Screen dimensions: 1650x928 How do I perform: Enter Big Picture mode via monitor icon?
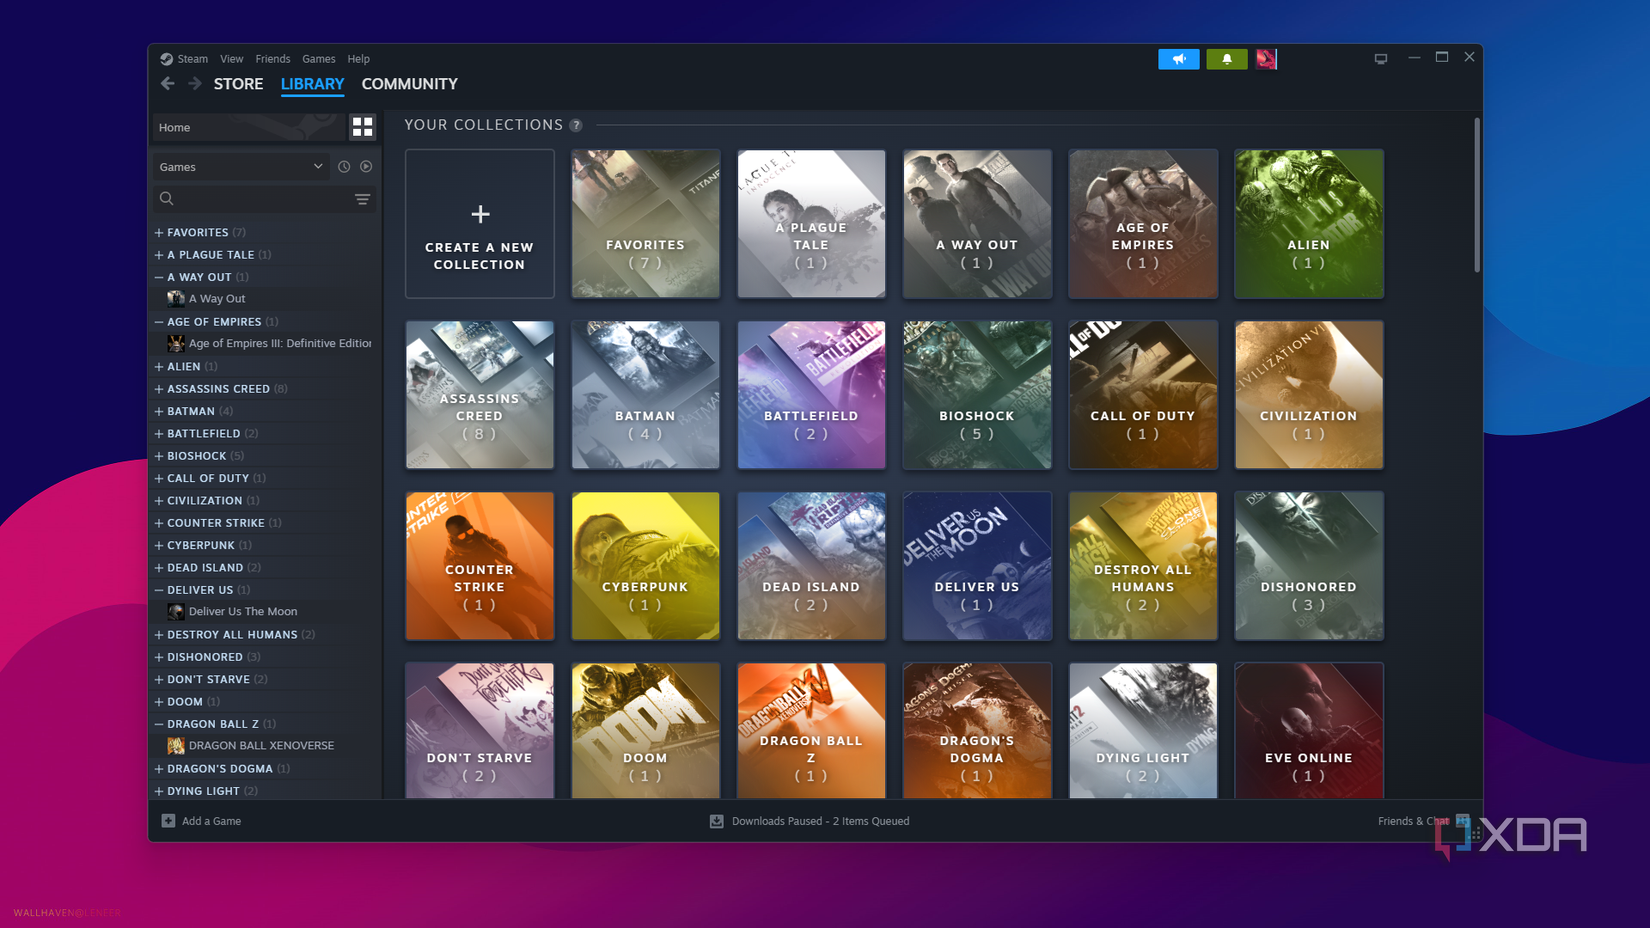pos(1381,58)
